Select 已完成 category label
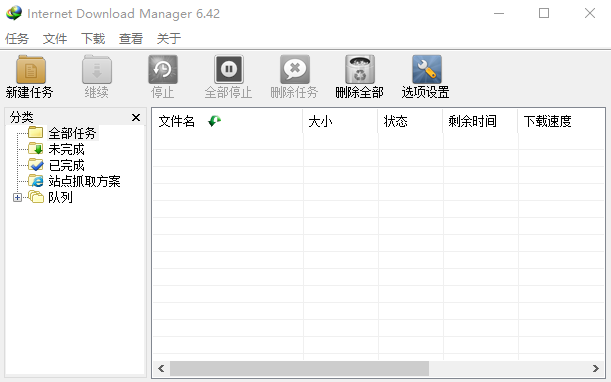 tap(66, 165)
